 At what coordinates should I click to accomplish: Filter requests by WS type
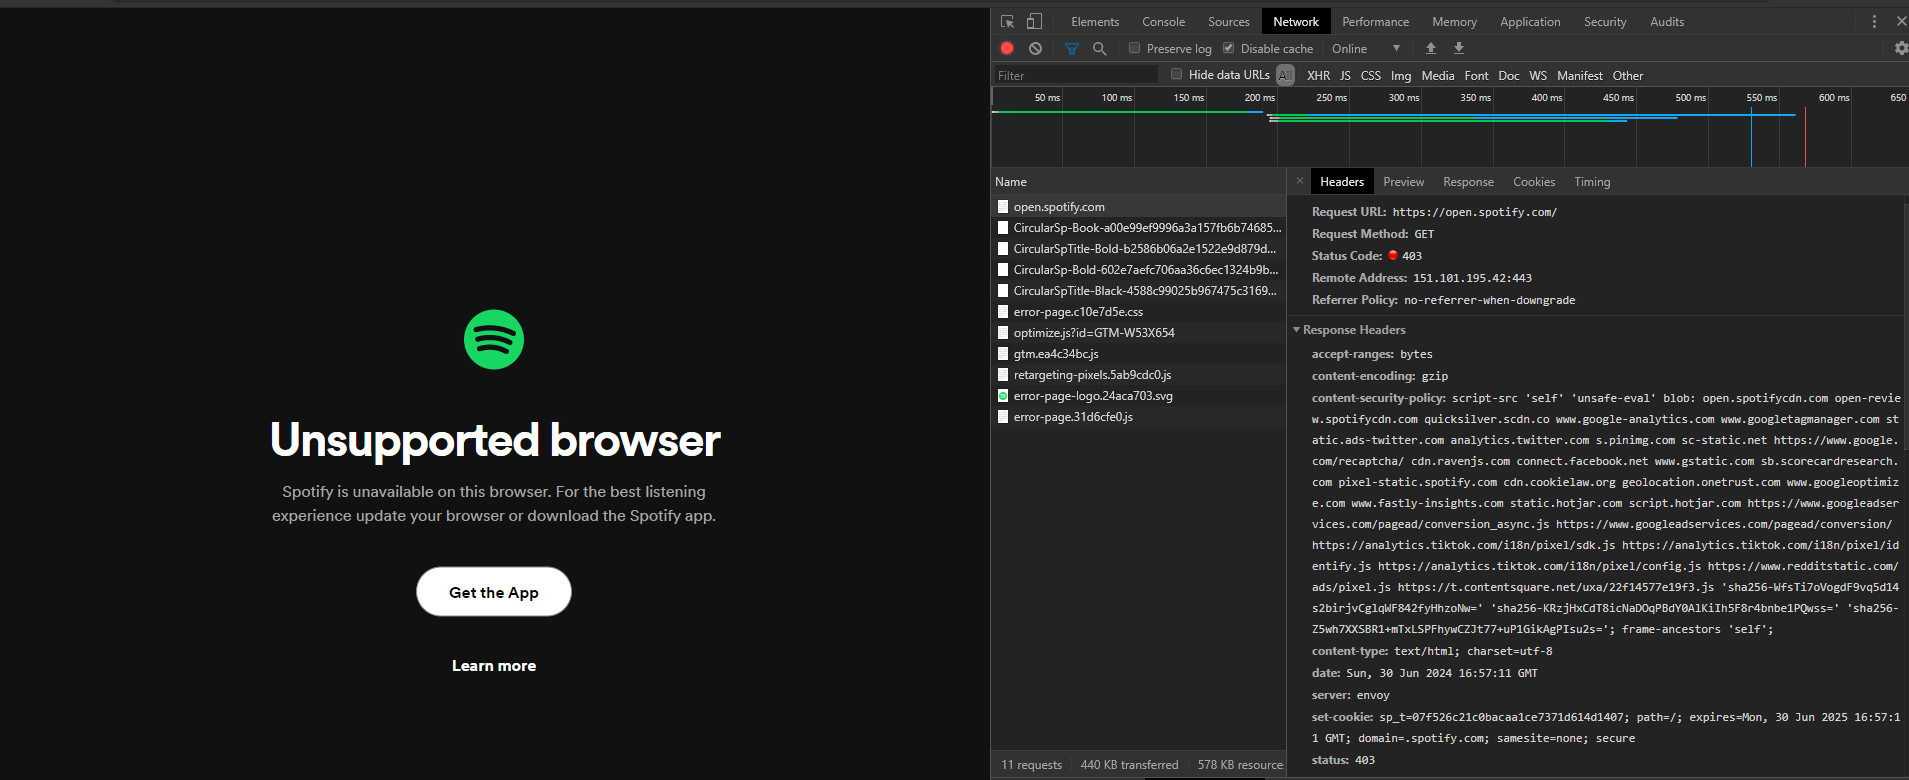click(x=1538, y=75)
